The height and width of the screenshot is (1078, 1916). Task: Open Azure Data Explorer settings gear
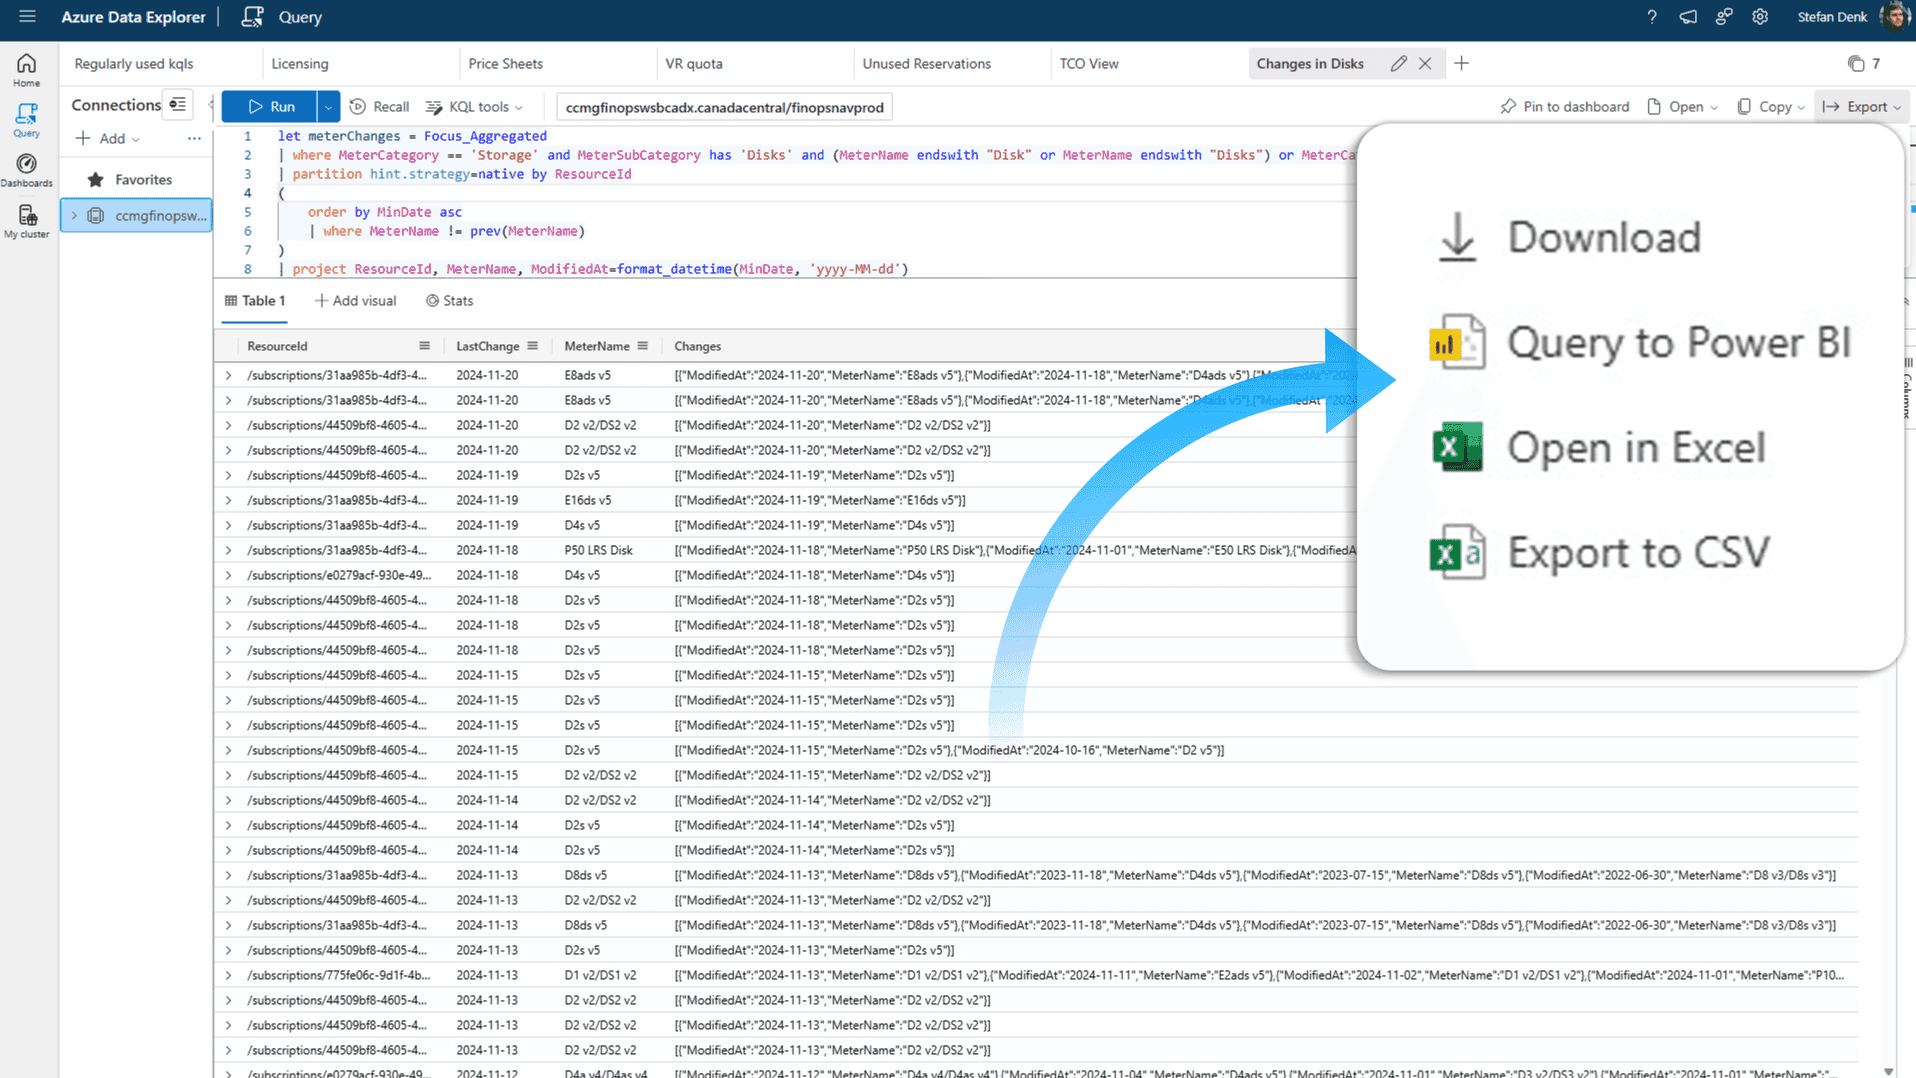pos(1759,17)
